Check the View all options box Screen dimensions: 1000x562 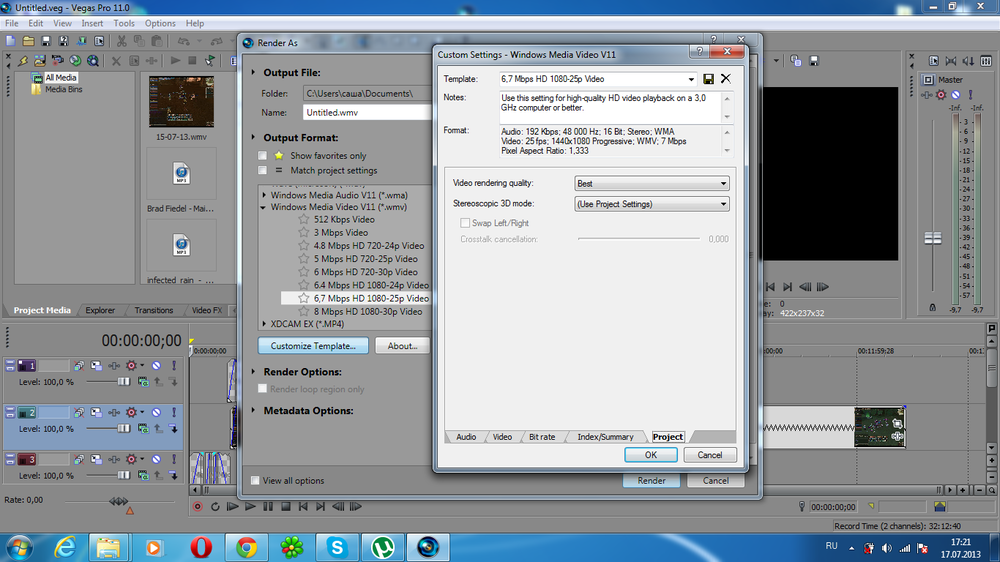coord(256,481)
